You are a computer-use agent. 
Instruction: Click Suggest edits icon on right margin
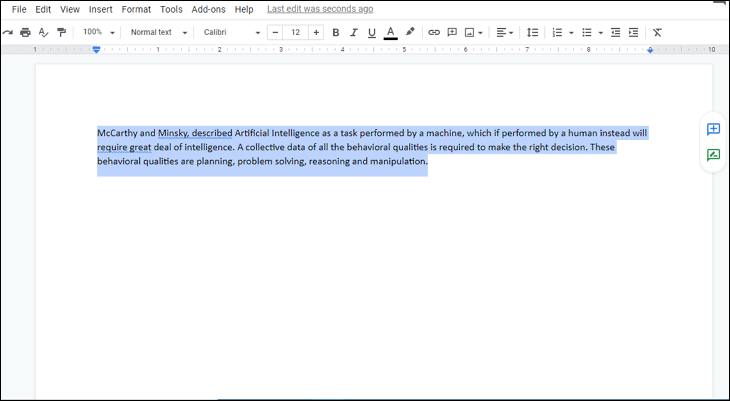tap(713, 155)
